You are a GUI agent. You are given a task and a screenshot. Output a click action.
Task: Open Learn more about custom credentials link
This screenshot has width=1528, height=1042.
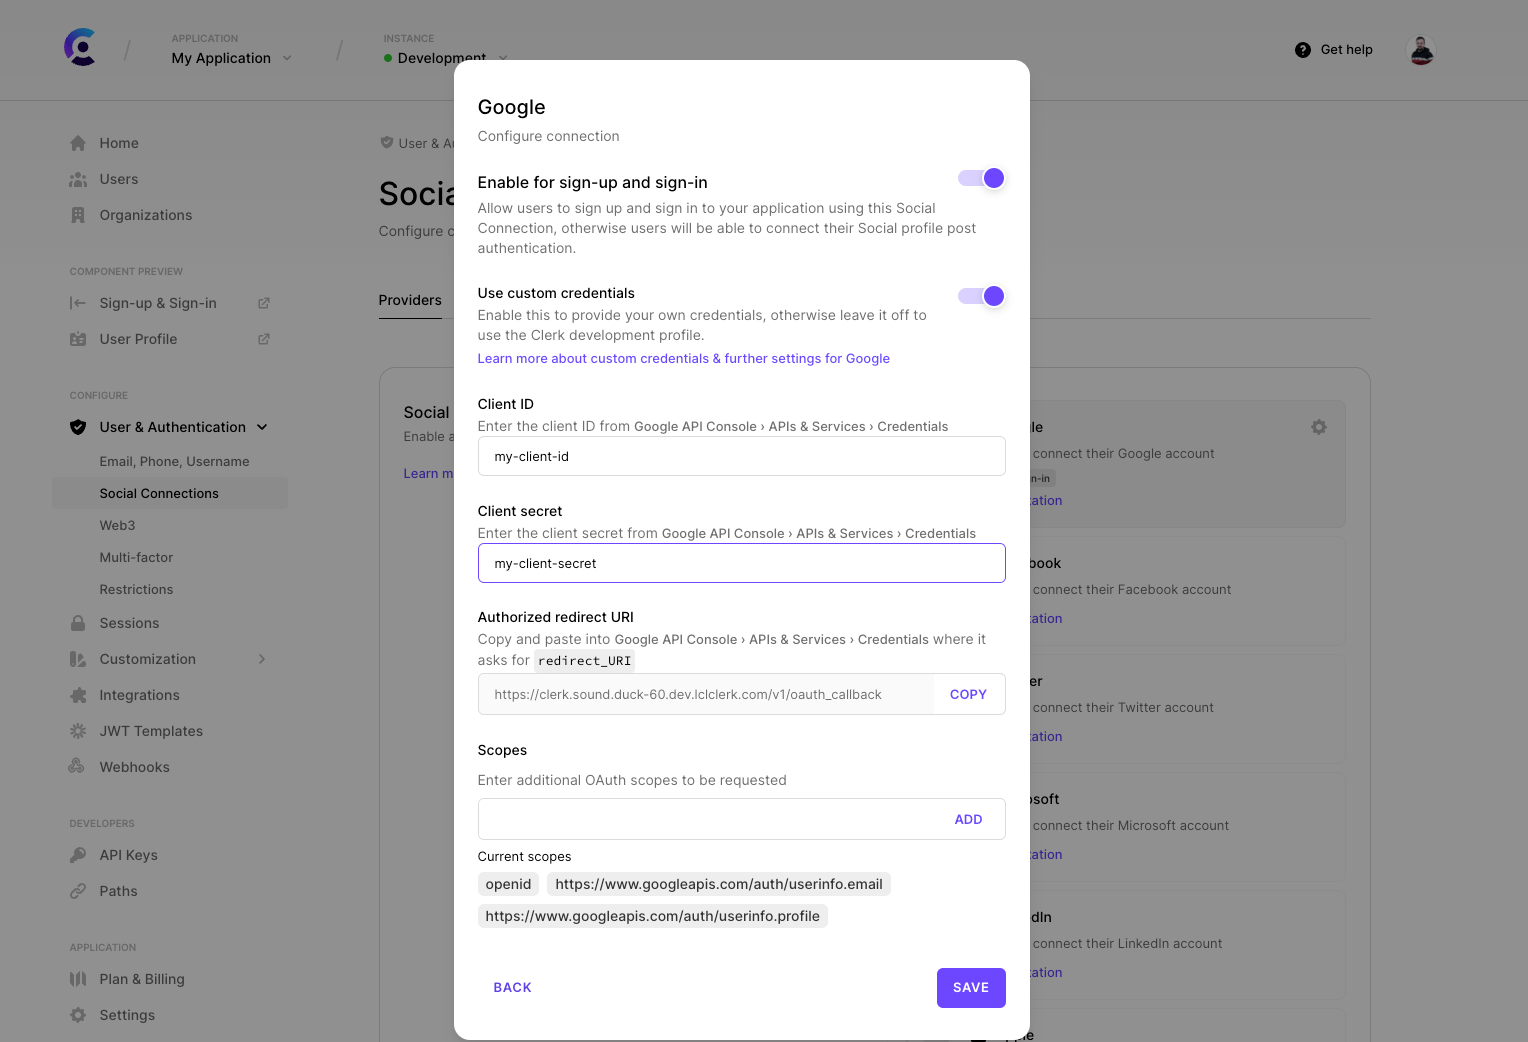(x=683, y=358)
